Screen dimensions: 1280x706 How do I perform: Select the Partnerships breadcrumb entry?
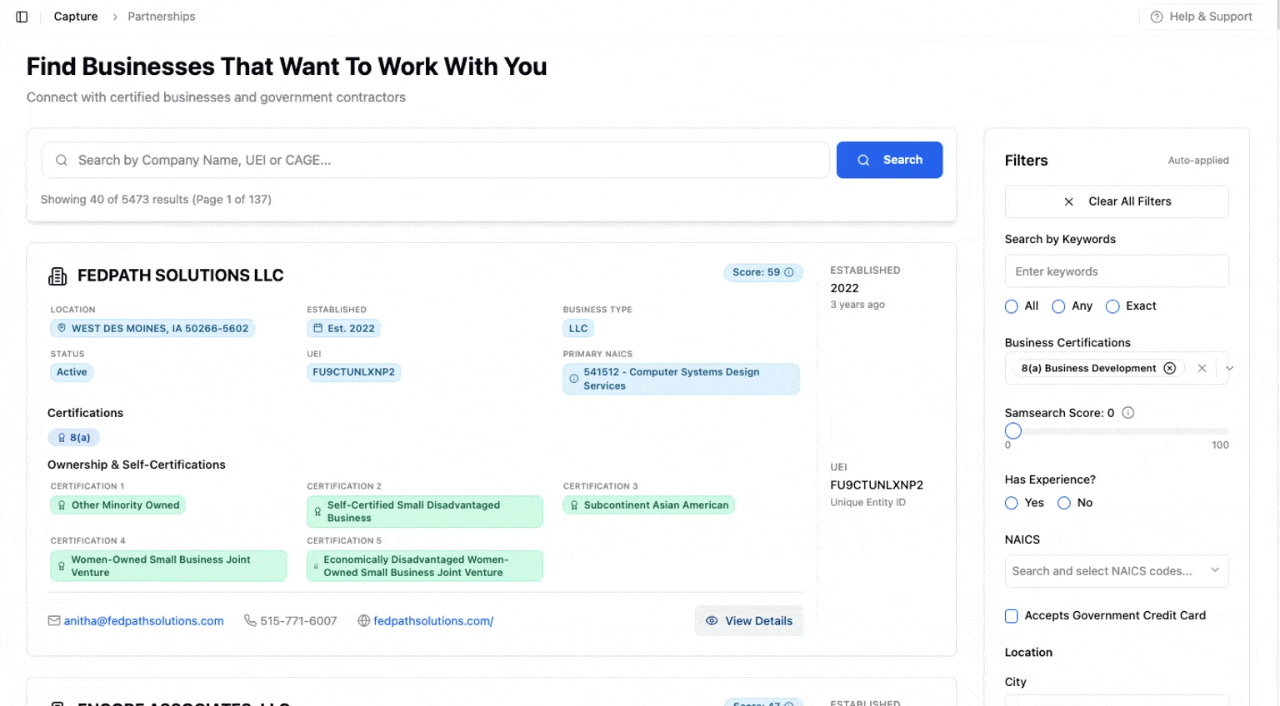161,16
